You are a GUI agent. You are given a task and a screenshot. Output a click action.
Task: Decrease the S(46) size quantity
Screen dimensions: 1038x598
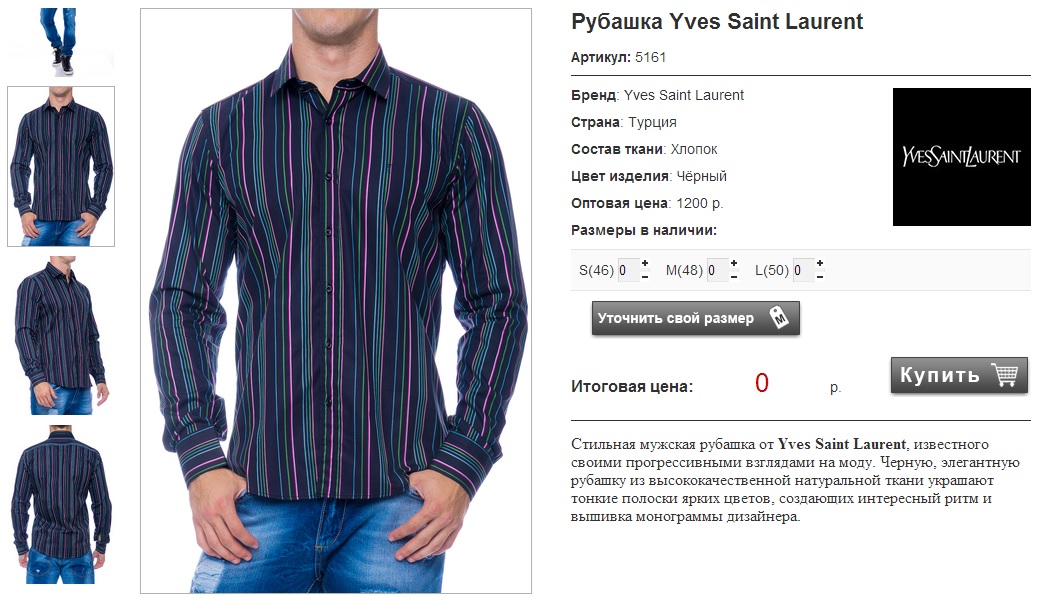(x=645, y=277)
